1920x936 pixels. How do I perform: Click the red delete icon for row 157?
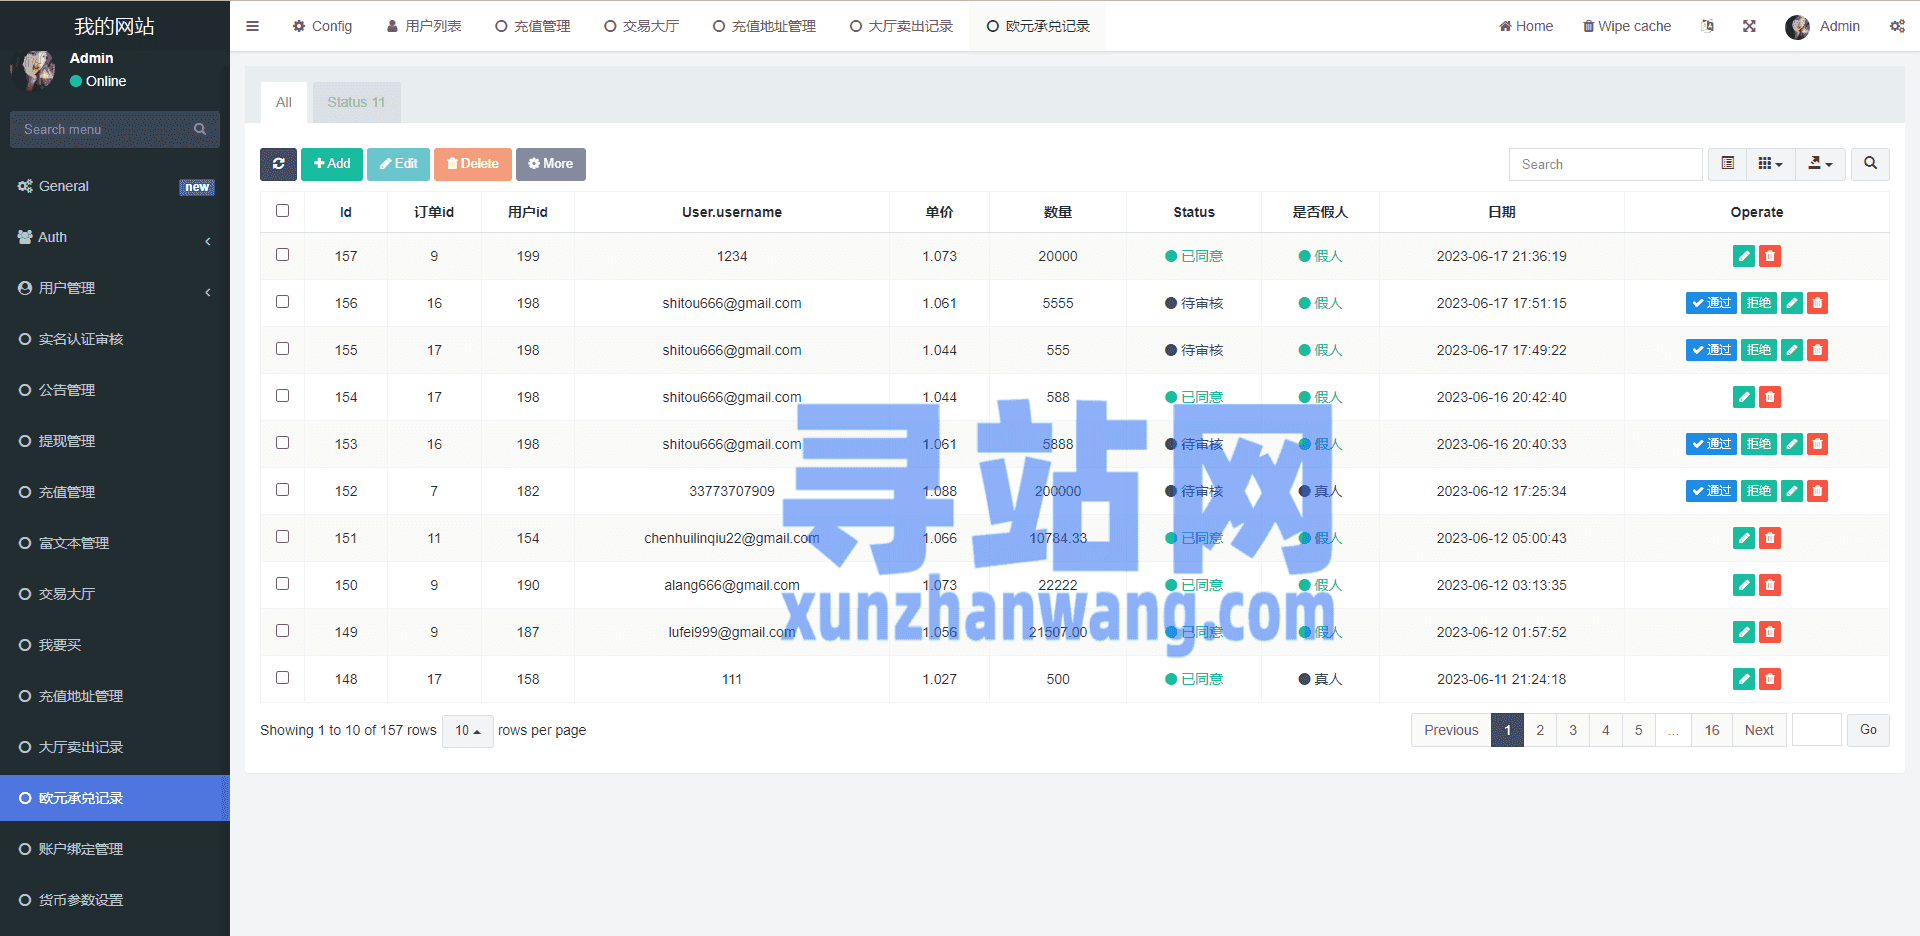(x=1769, y=256)
